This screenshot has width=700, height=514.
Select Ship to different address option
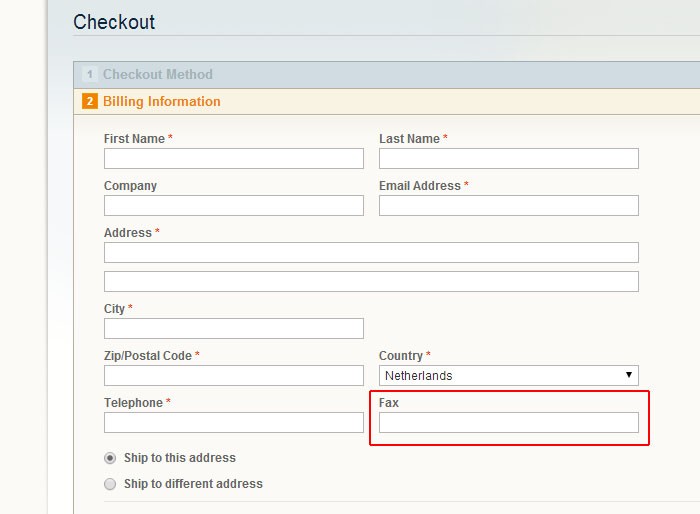click(x=110, y=484)
